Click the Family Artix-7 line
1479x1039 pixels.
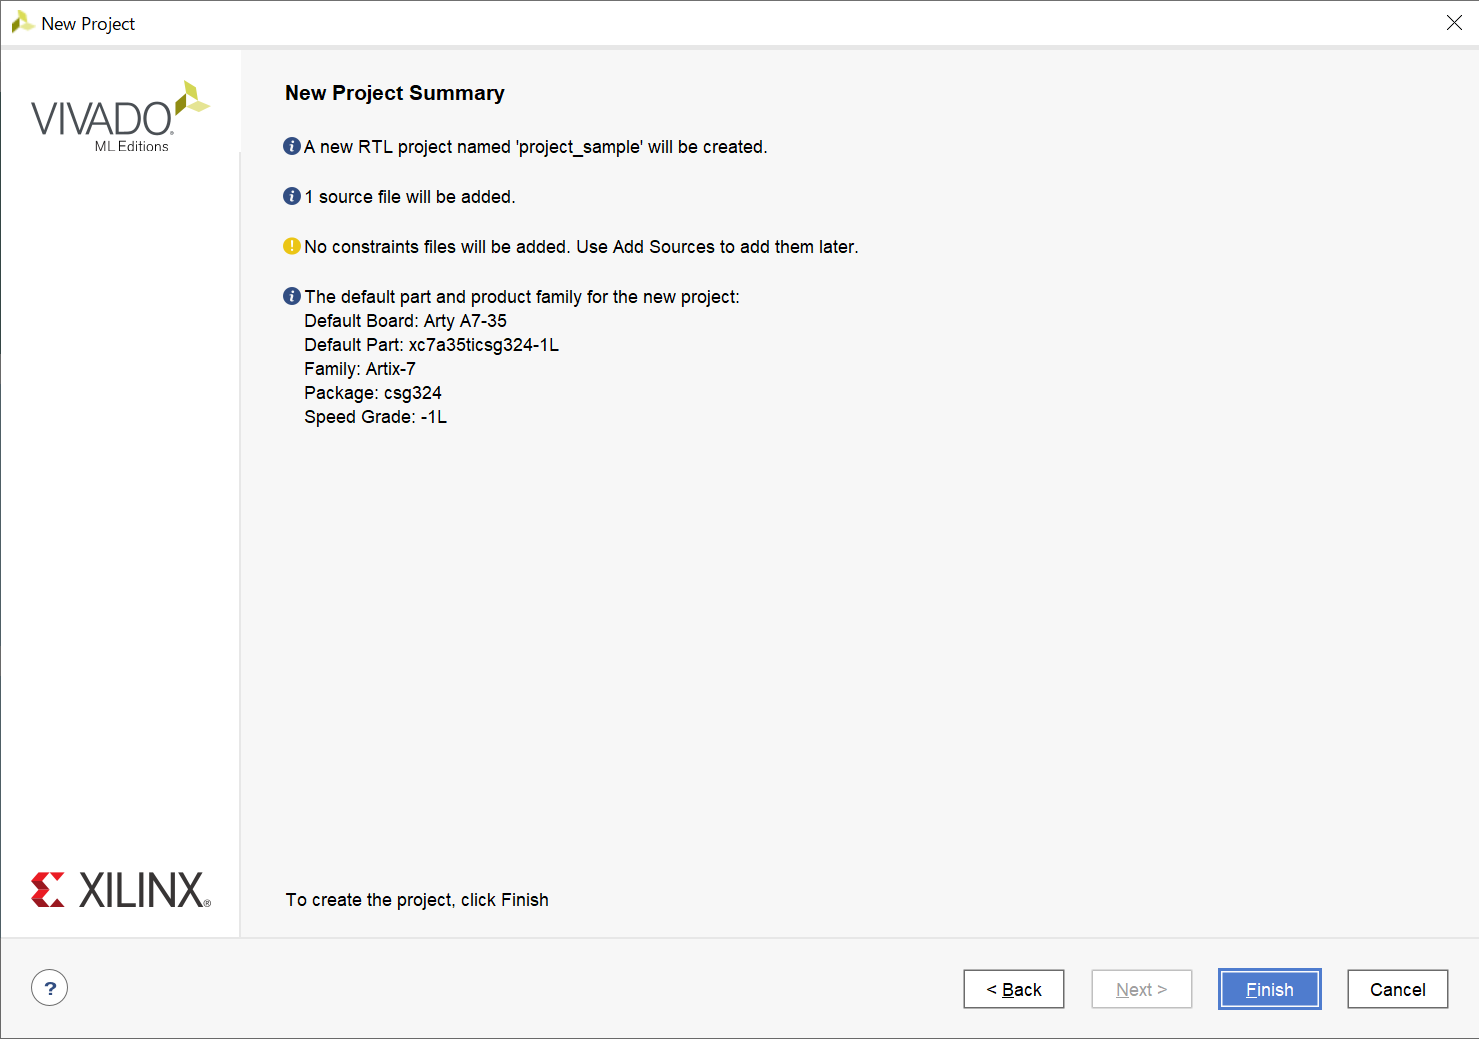(360, 369)
